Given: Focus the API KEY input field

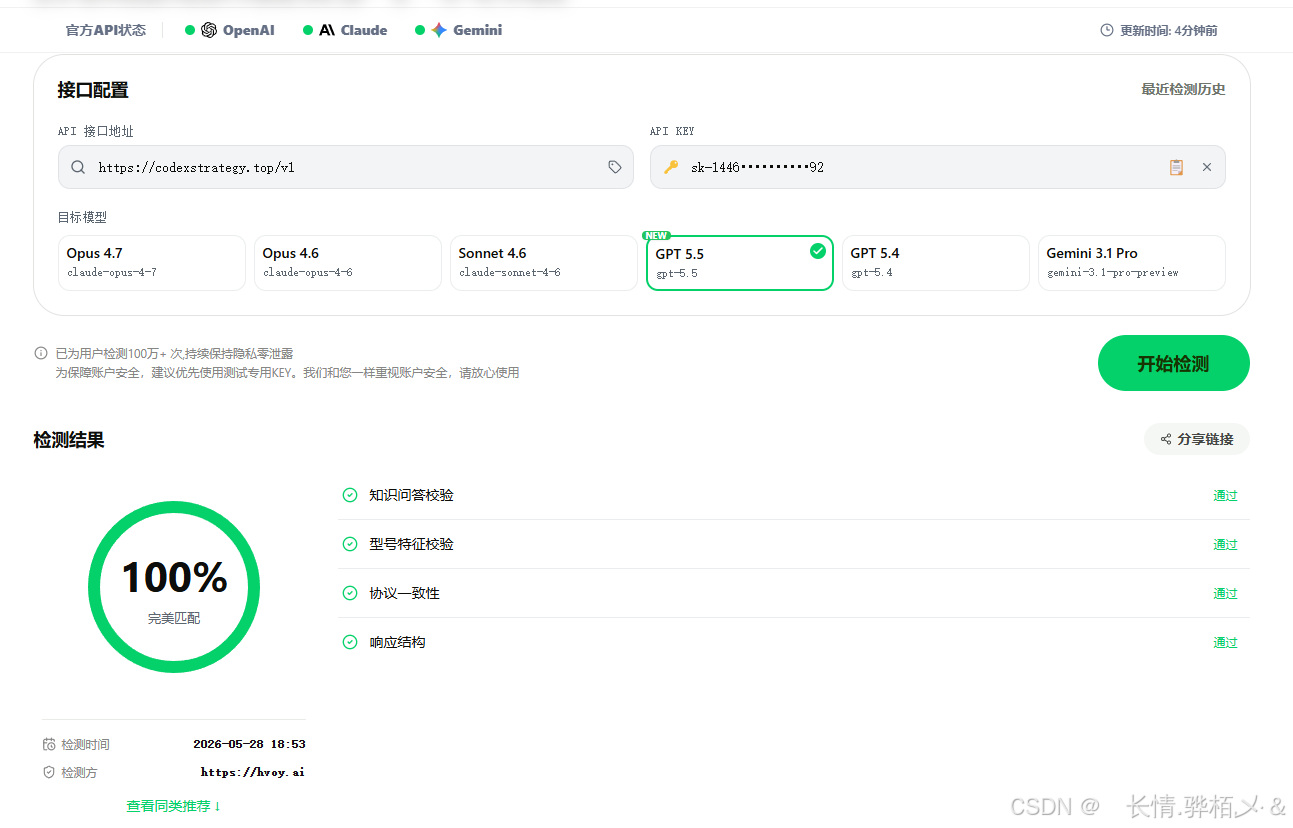Looking at the screenshot, I should tap(938, 167).
